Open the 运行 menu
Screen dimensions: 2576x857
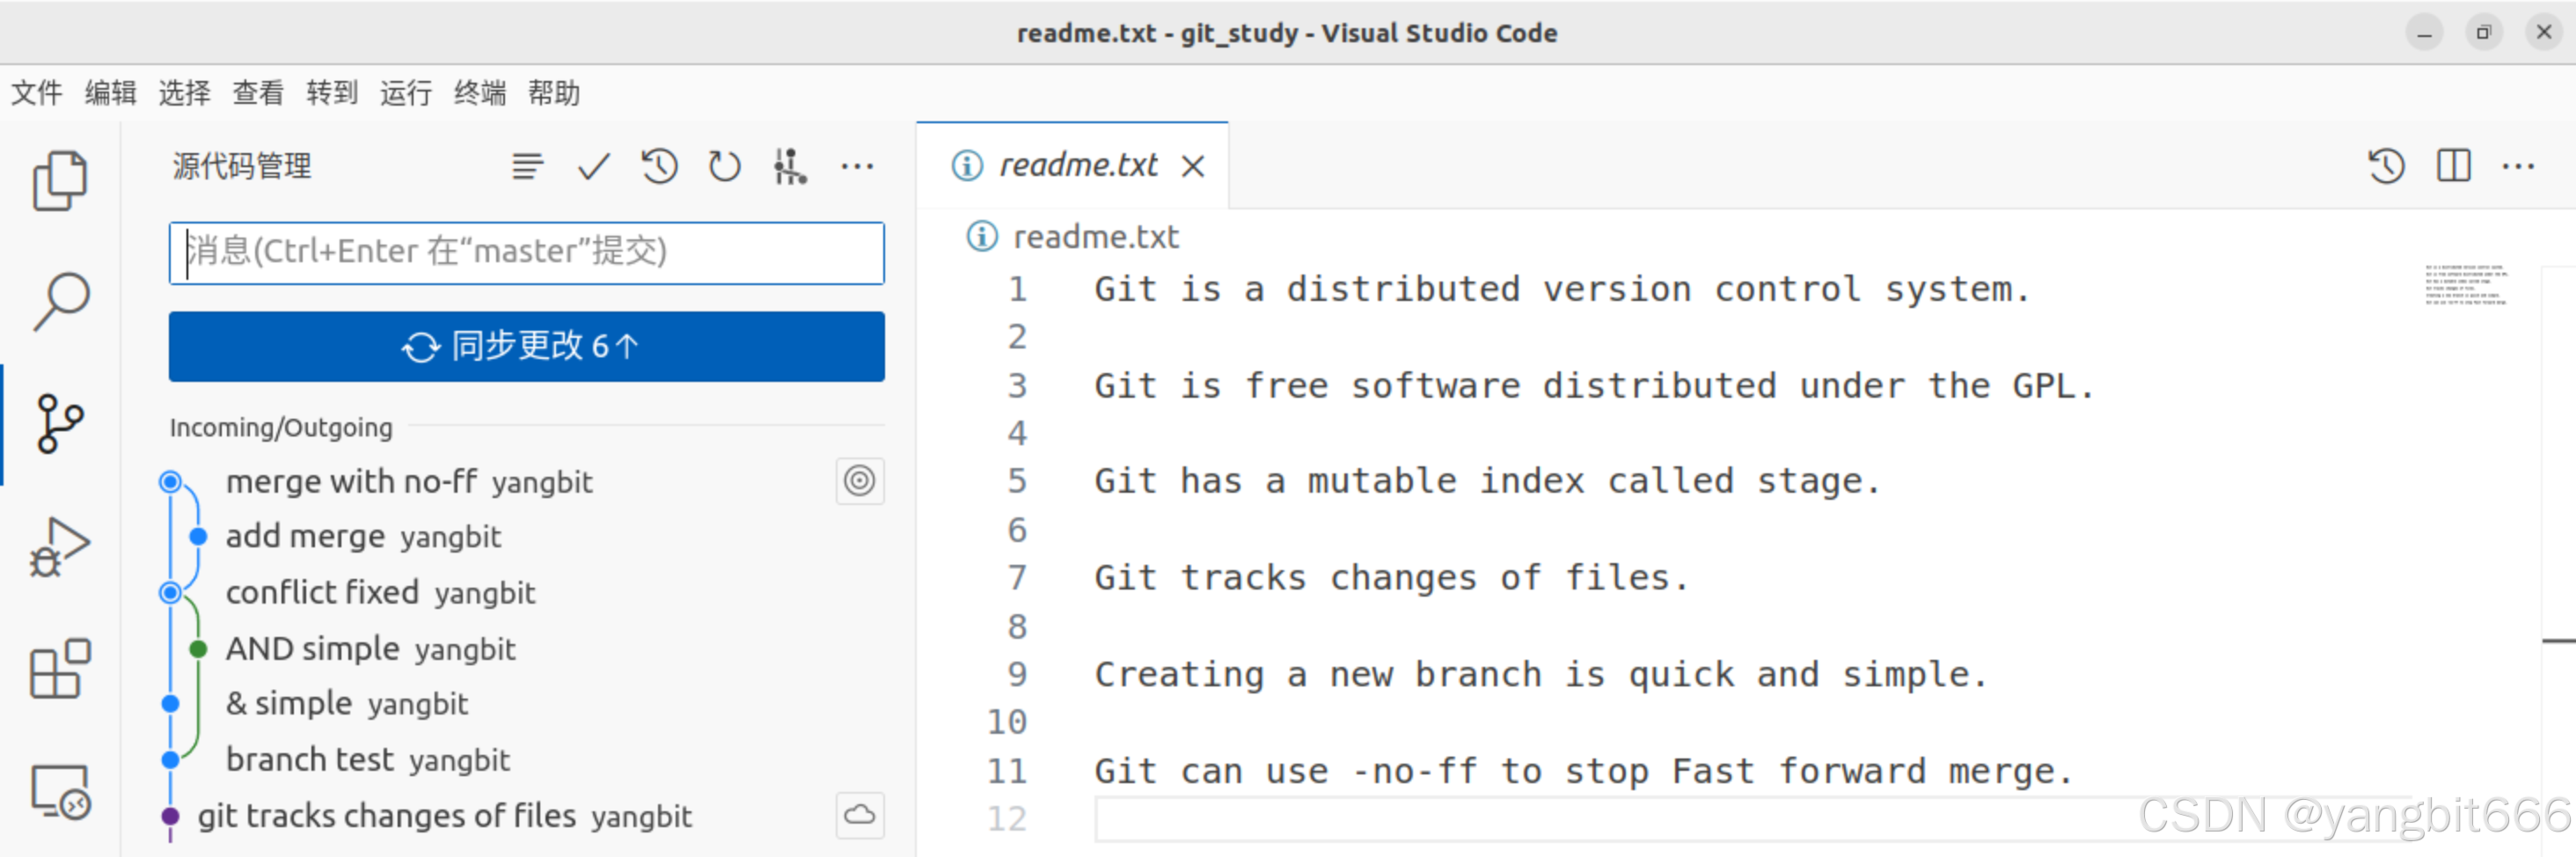click(x=406, y=93)
